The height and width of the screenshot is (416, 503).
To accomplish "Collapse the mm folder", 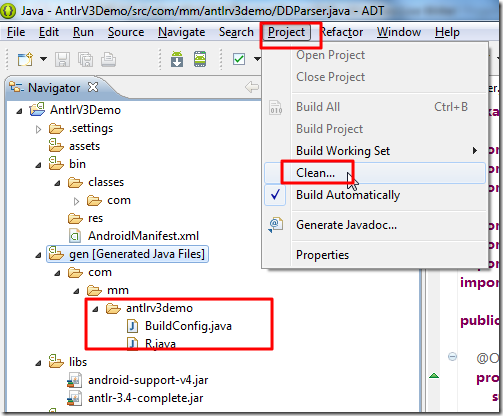I will point(77,291).
